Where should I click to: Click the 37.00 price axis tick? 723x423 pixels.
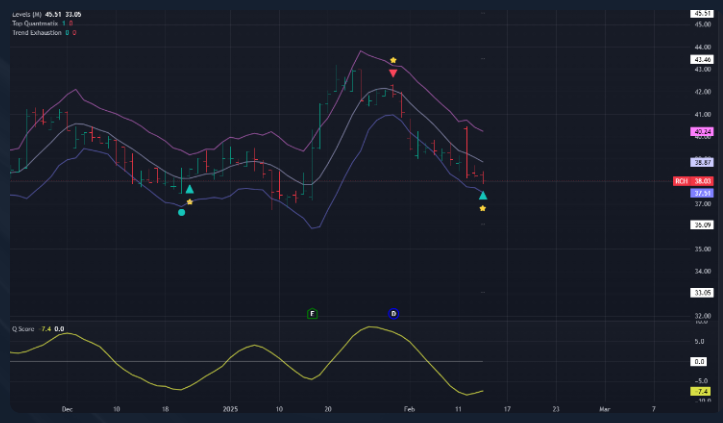pyautogui.click(x=703, y=203)
